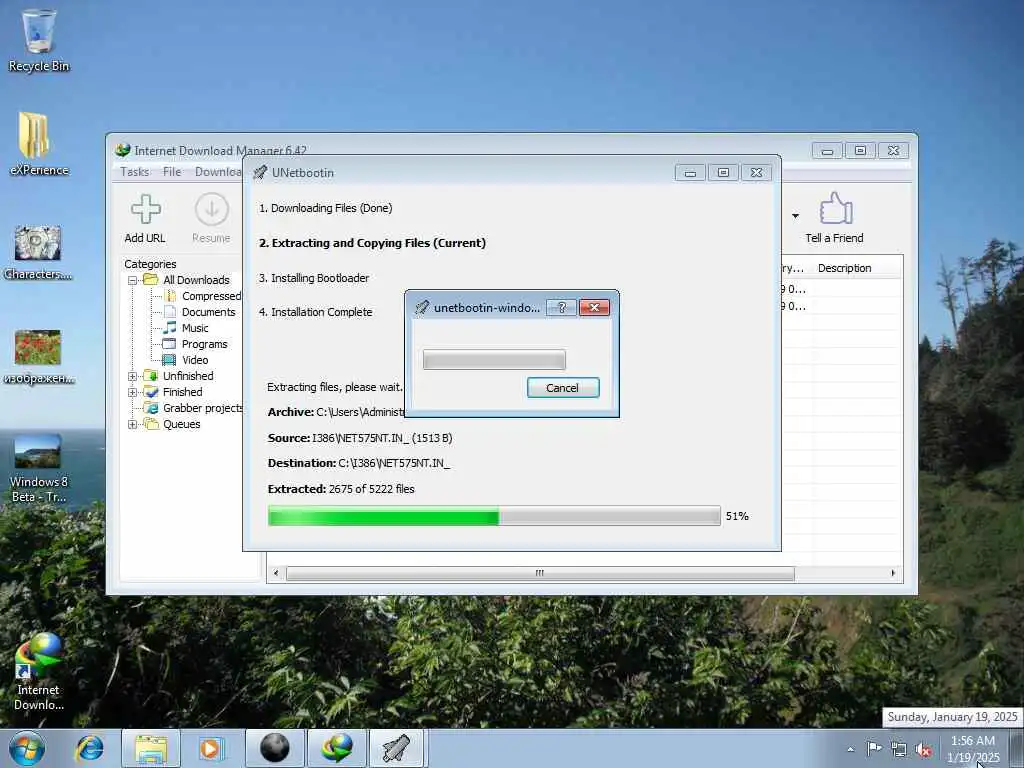Click the horizontal scrollbar thumb in the download list

(x=540, y=573)
